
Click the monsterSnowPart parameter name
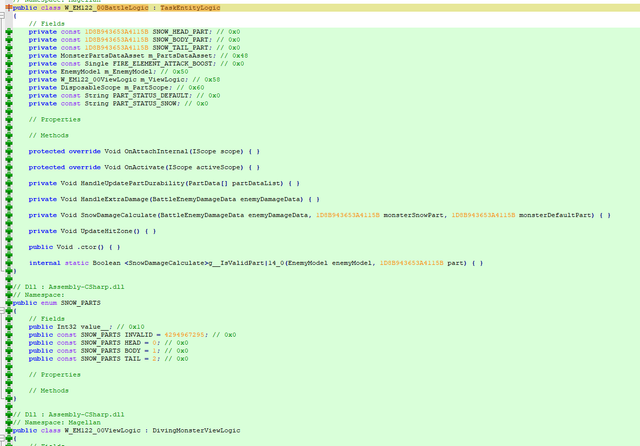413,215
